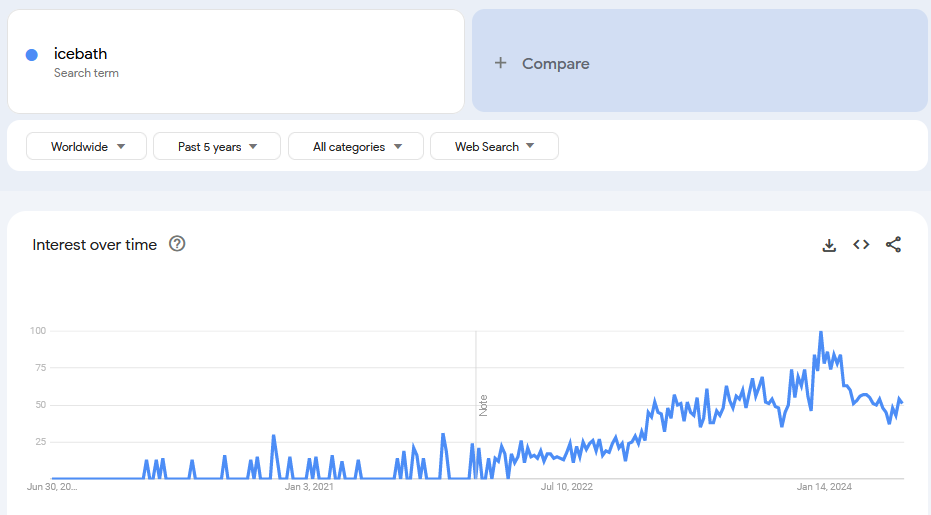Open the Worldwide region dropdown

point(87,146)
